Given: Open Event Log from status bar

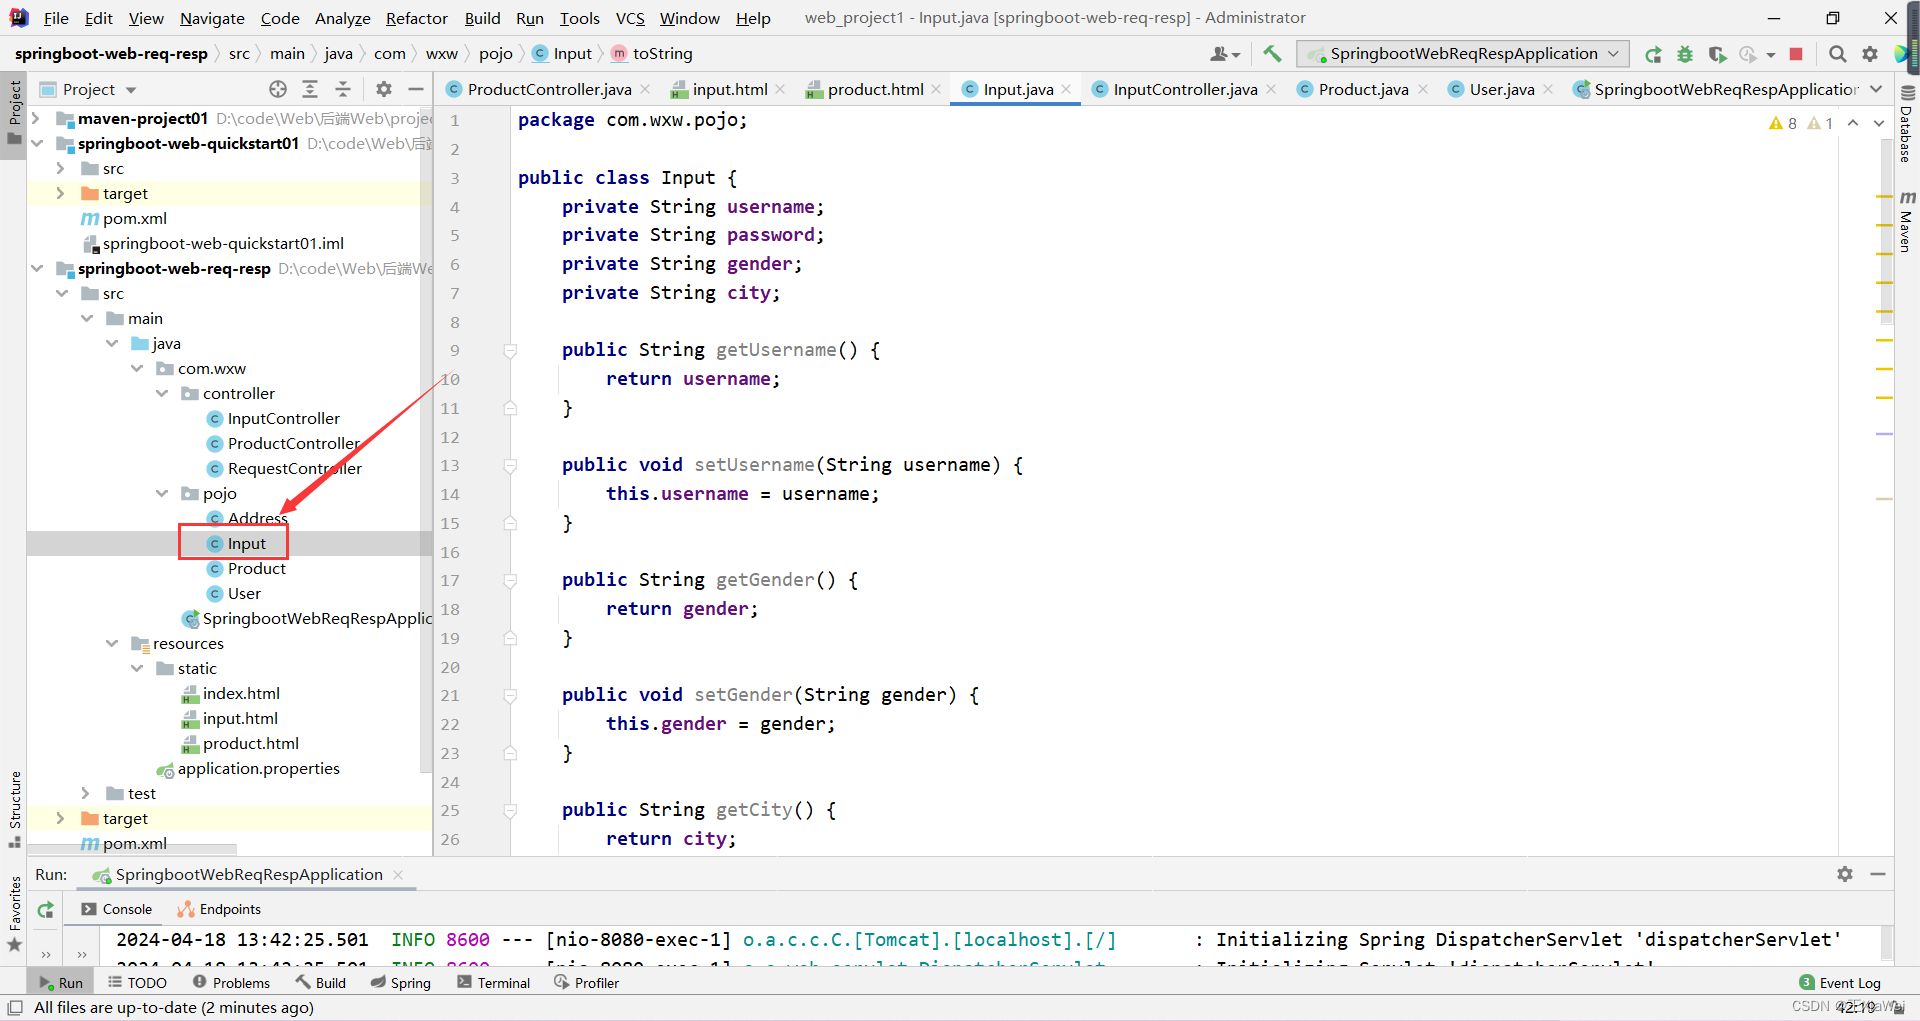Looking at the screenshot, I should (1840, 983).
